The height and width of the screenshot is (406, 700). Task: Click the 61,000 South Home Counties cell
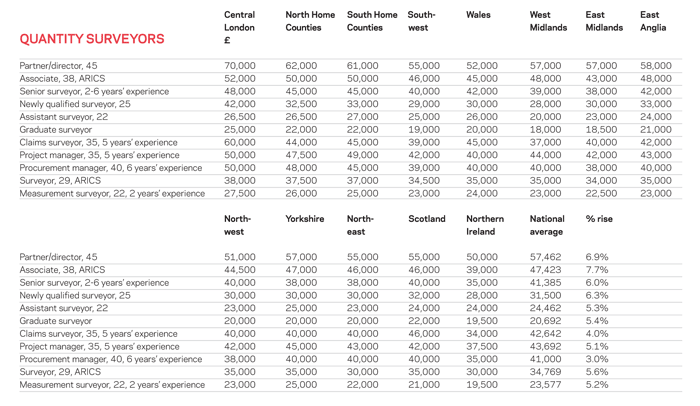(362, 65)
